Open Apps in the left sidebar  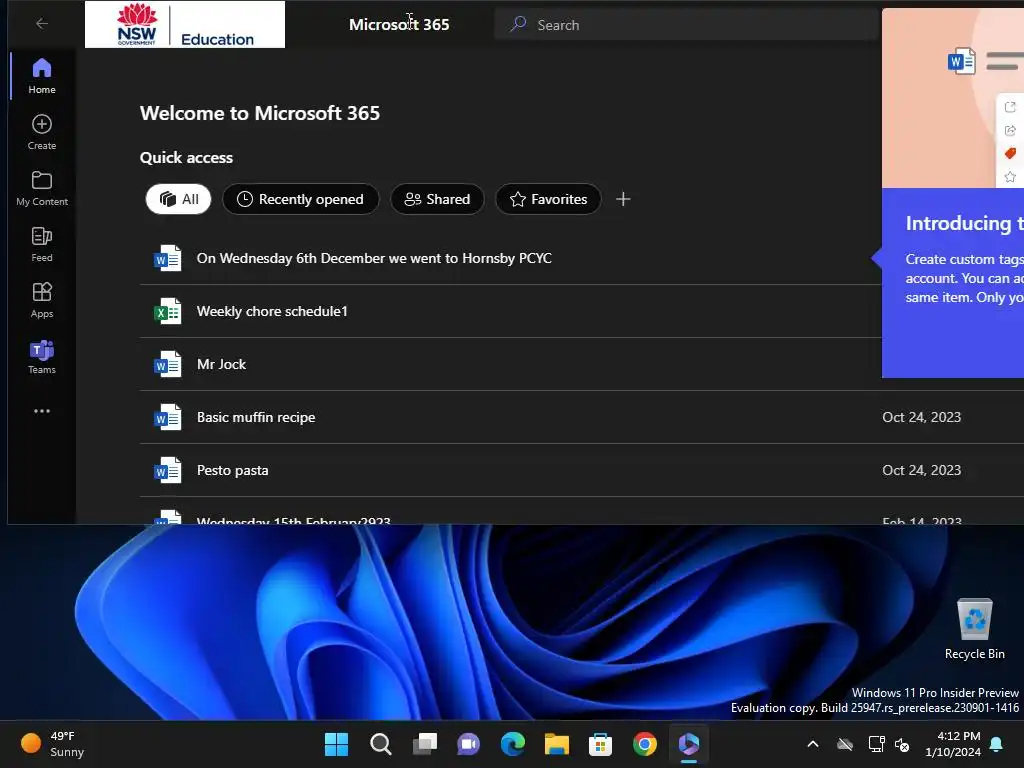pyautogui.click(x=42, y=300)
